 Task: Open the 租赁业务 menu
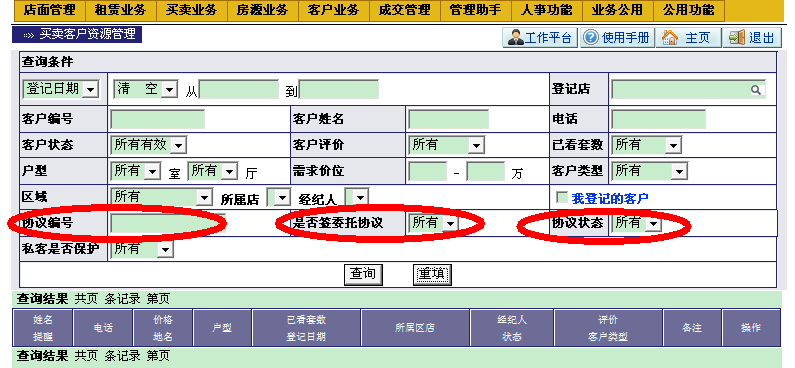(x=120, y=10)
